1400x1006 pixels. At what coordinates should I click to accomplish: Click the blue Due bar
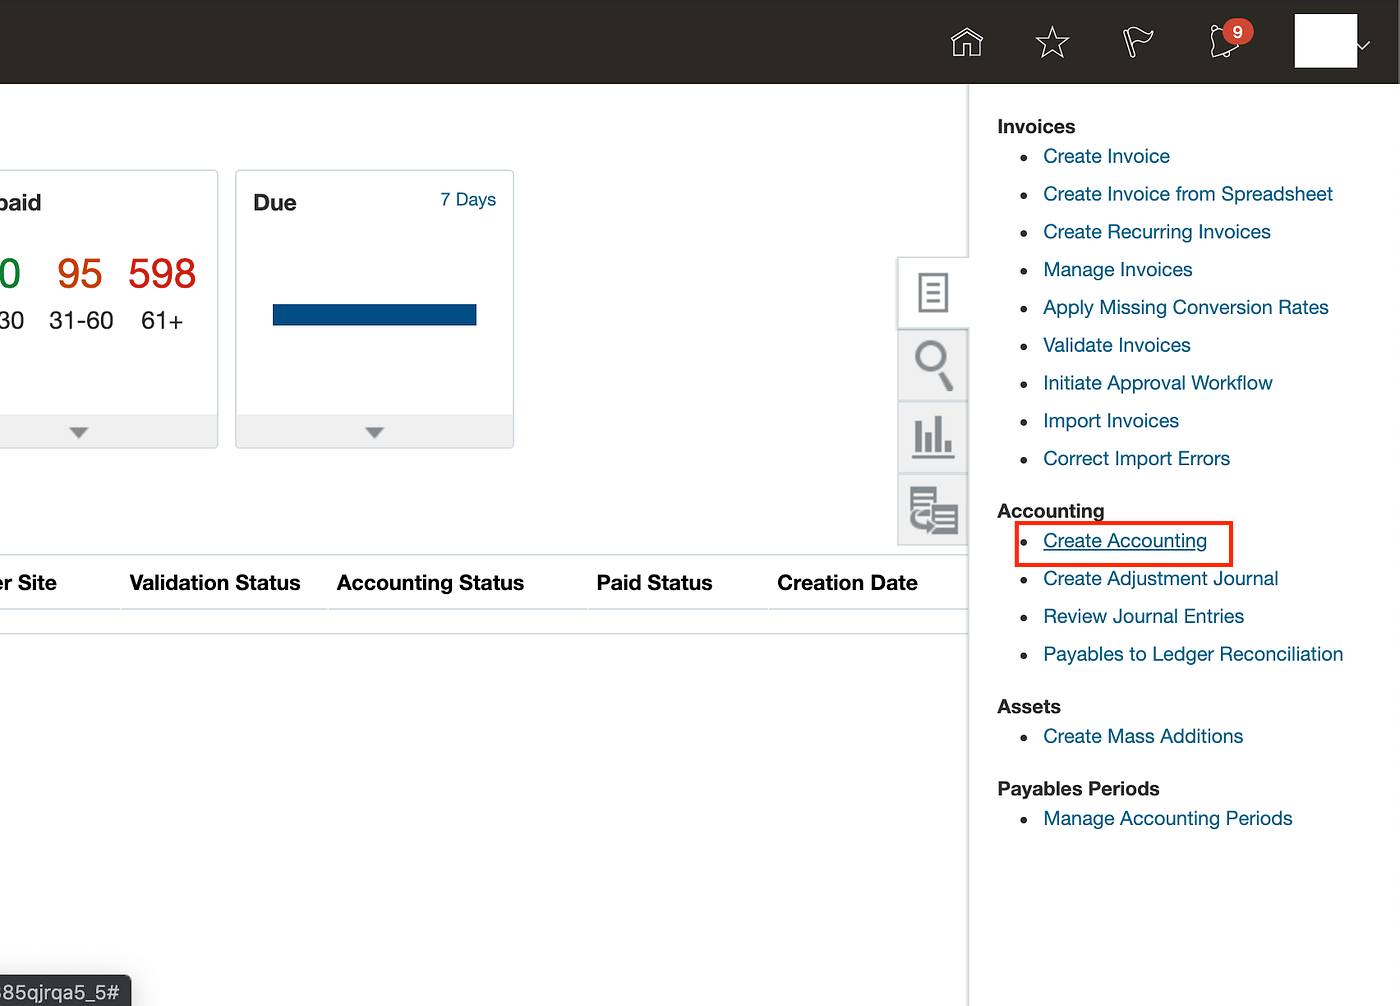click(375, 315)
